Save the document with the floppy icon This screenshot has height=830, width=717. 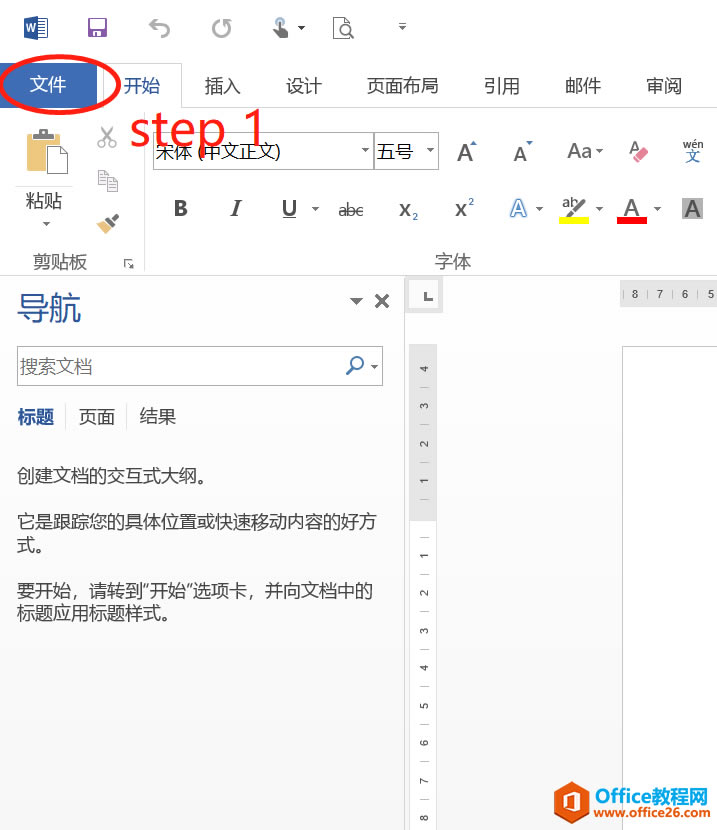click(97, 28)
